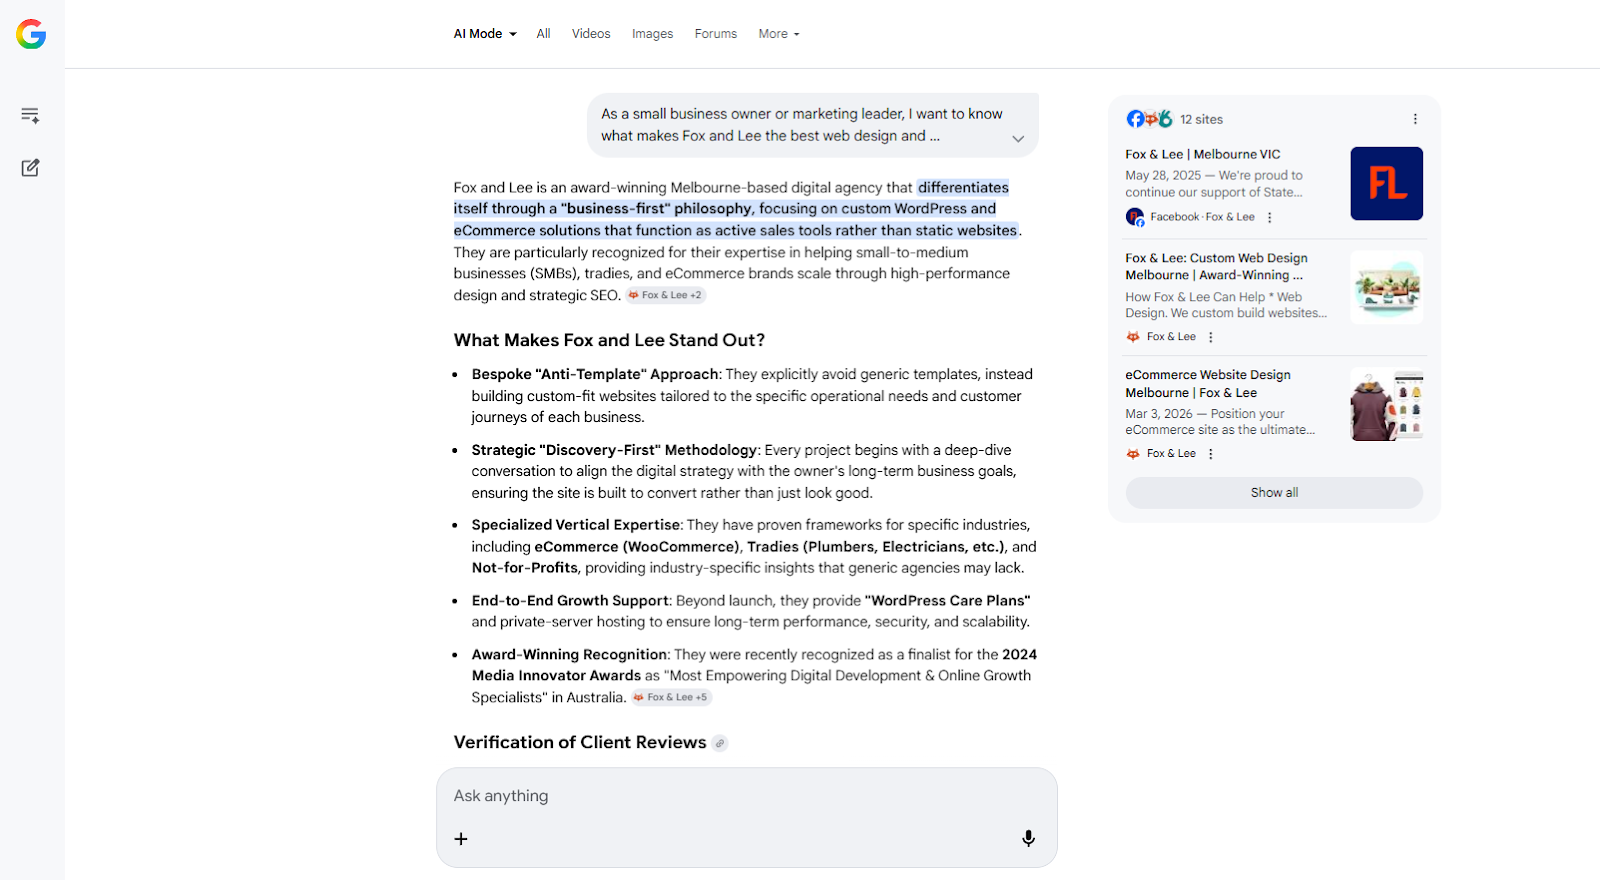Click 'May 28, 2025' snippet text
The width and height of the screenshot is (1600, 880).
click(x=1163, y=175)
